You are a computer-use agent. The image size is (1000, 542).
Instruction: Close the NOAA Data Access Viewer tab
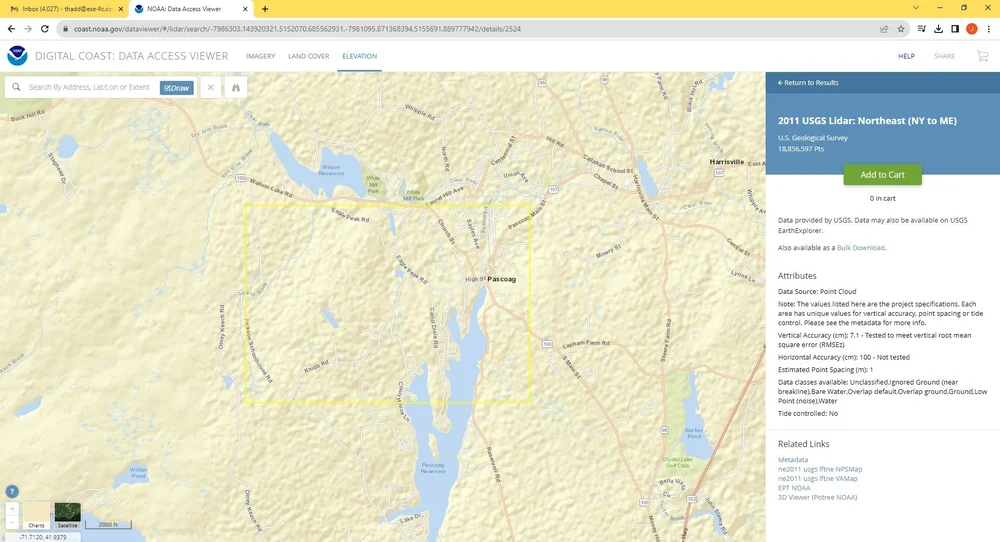tap(246, 9)
